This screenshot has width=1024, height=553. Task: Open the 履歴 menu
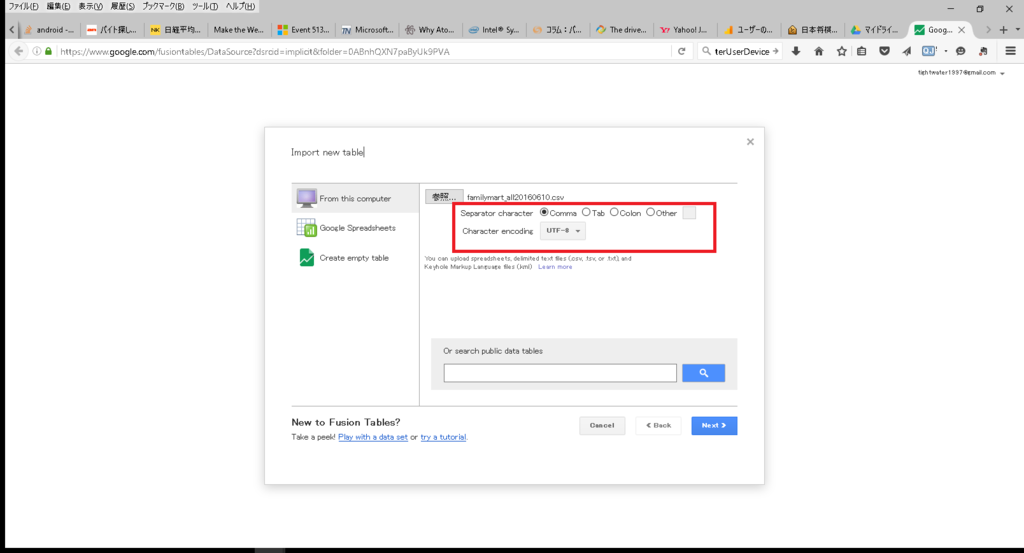pos(122,7)
